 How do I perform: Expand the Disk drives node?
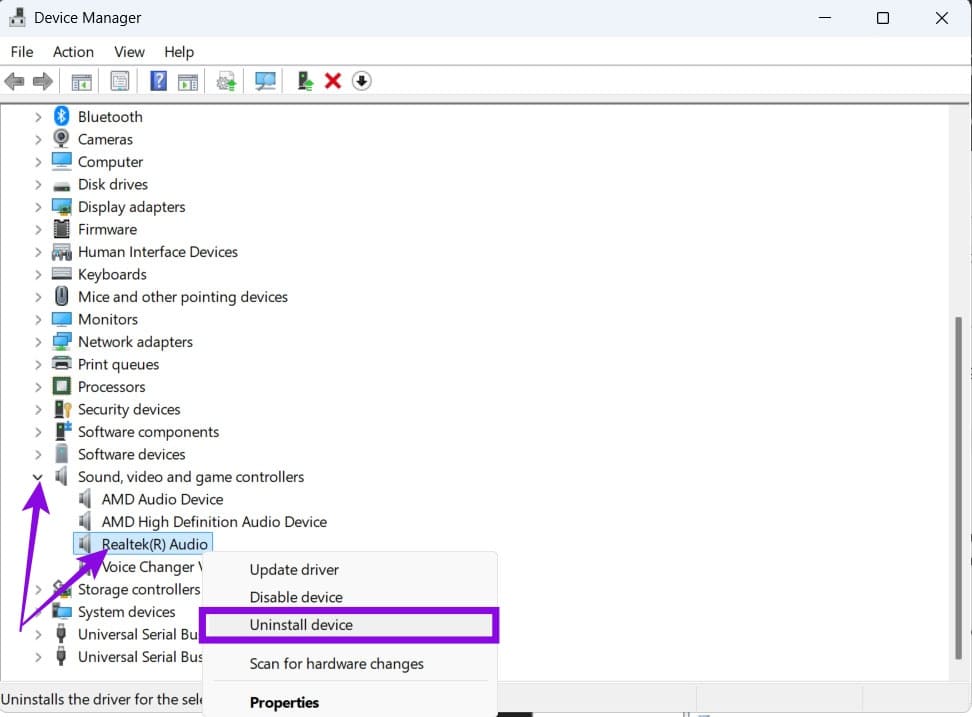(x=38, y=185)
